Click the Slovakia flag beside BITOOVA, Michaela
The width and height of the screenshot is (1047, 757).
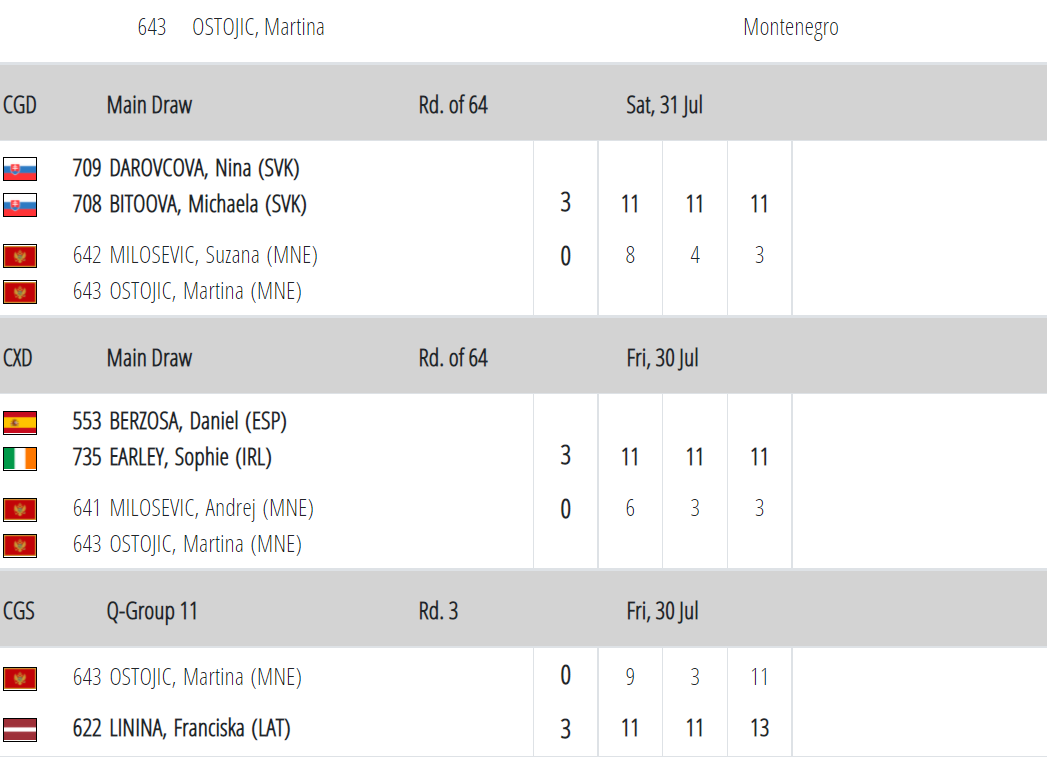click(x=20, y=205)
